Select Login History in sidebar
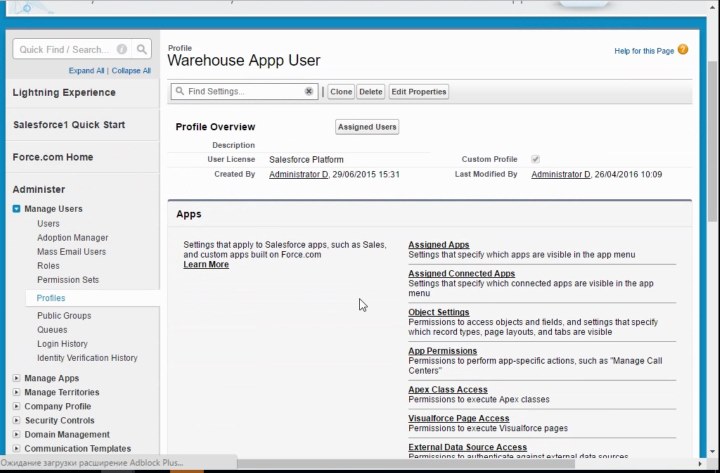This screenshot has height=473, width=720. [x=62, y=344]
